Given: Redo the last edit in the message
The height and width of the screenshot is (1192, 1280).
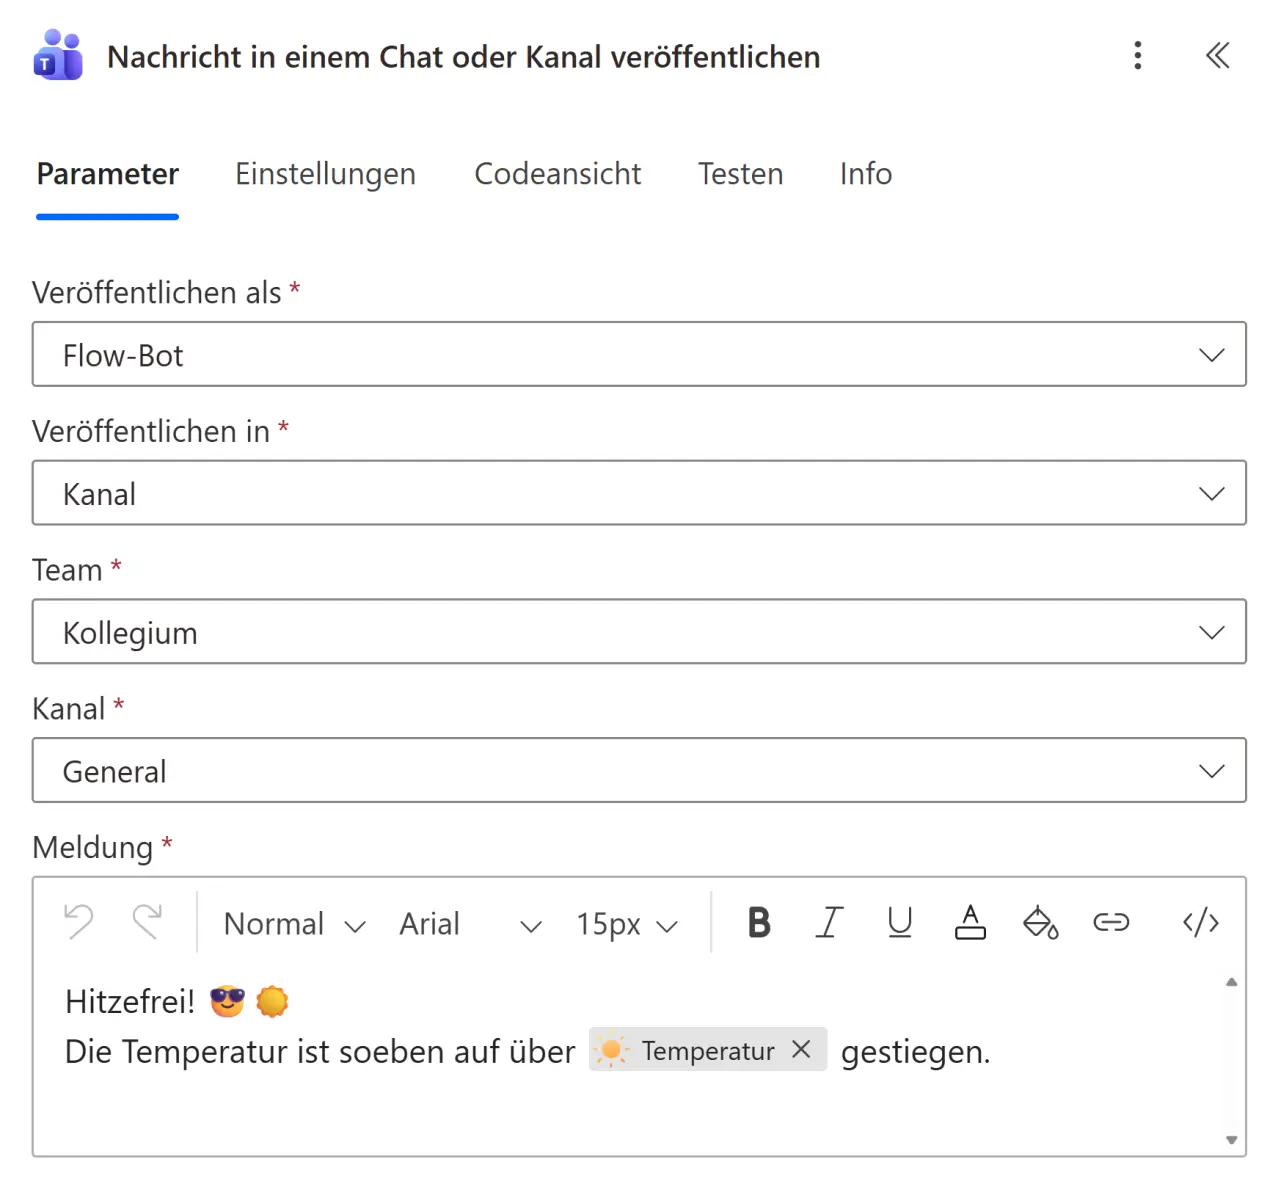Looking at the screenshot, I should (x=148, y=923).
